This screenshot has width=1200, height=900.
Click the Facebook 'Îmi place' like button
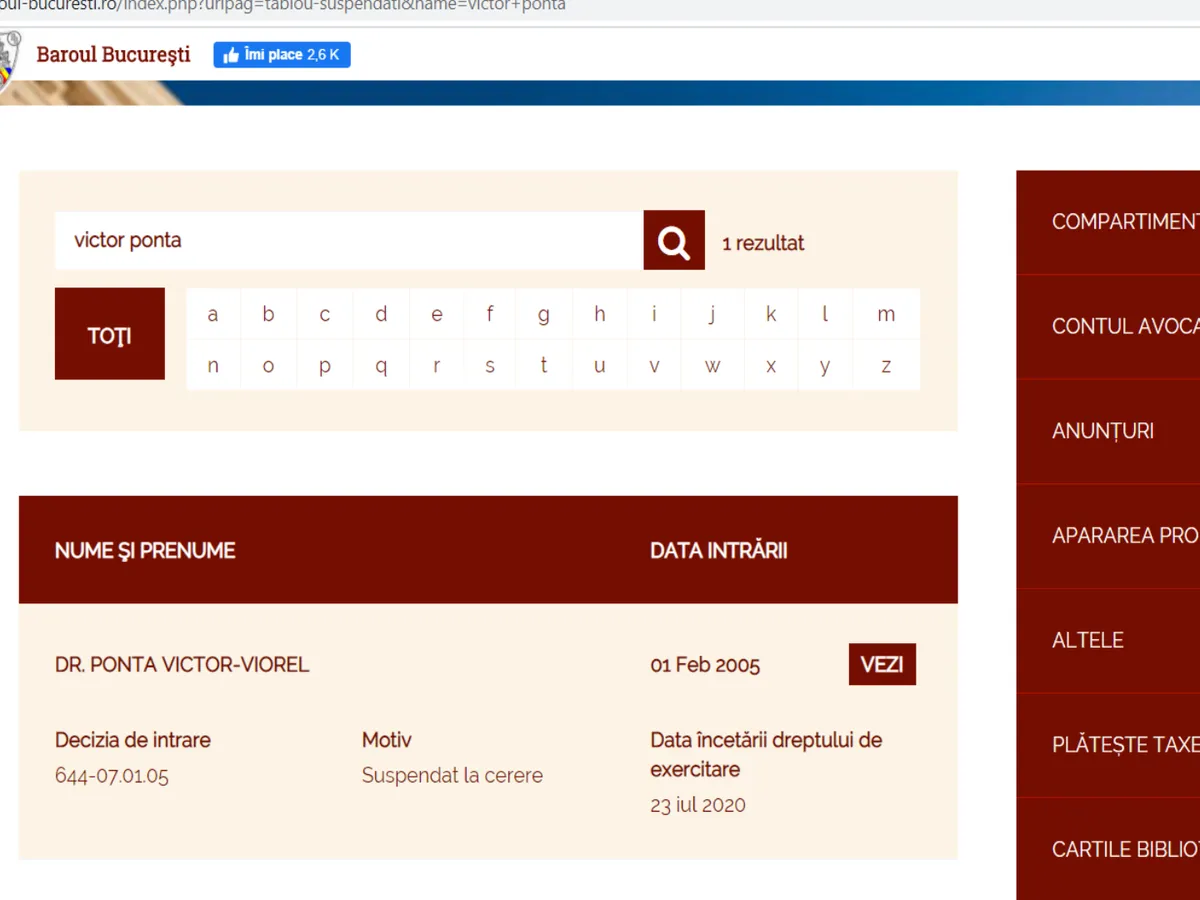tap(282, 55)
